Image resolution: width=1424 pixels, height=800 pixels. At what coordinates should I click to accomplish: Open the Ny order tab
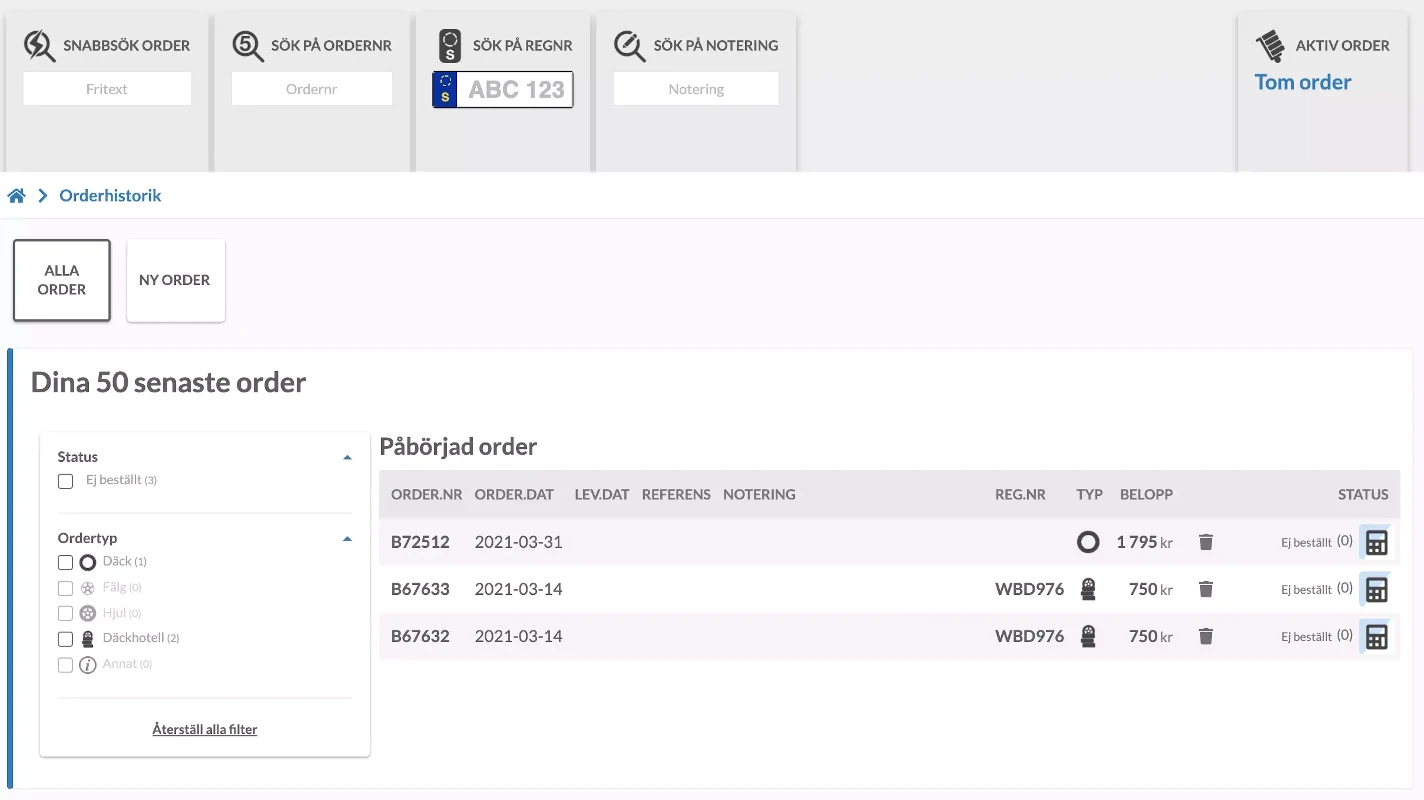[175, 280]
